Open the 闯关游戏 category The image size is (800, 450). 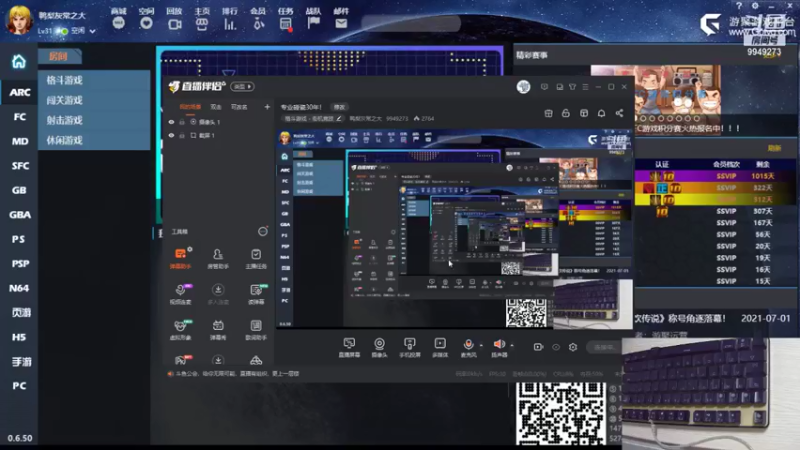(x=94, y=100)
